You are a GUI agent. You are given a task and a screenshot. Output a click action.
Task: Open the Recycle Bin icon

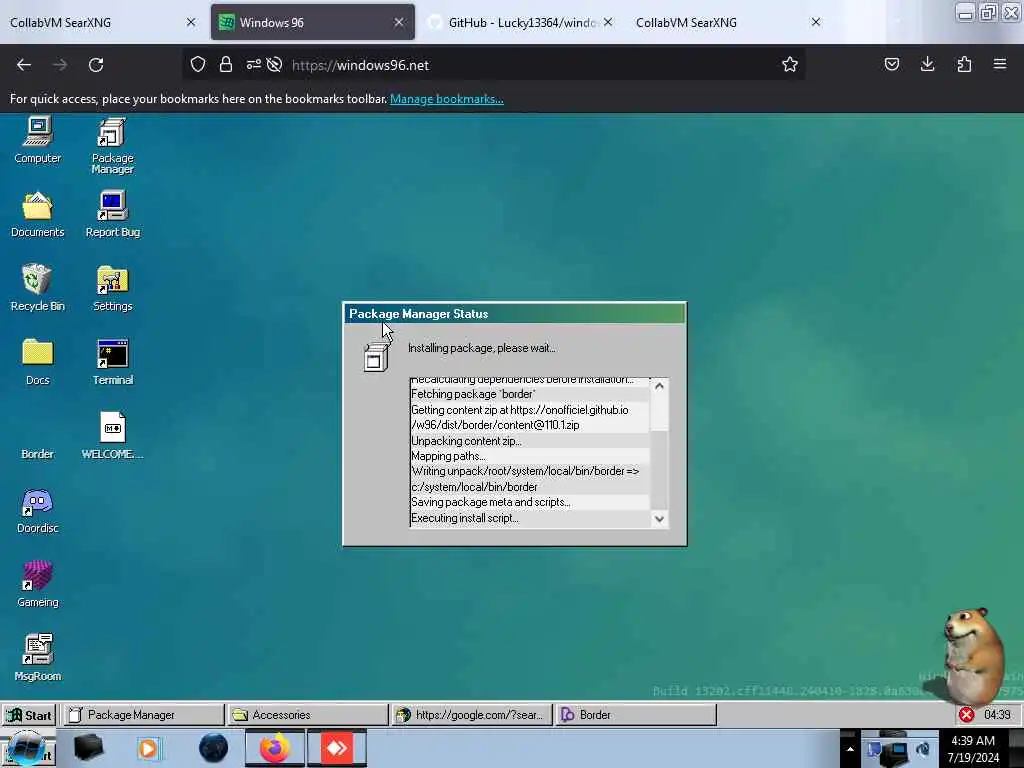pos(37,288)
